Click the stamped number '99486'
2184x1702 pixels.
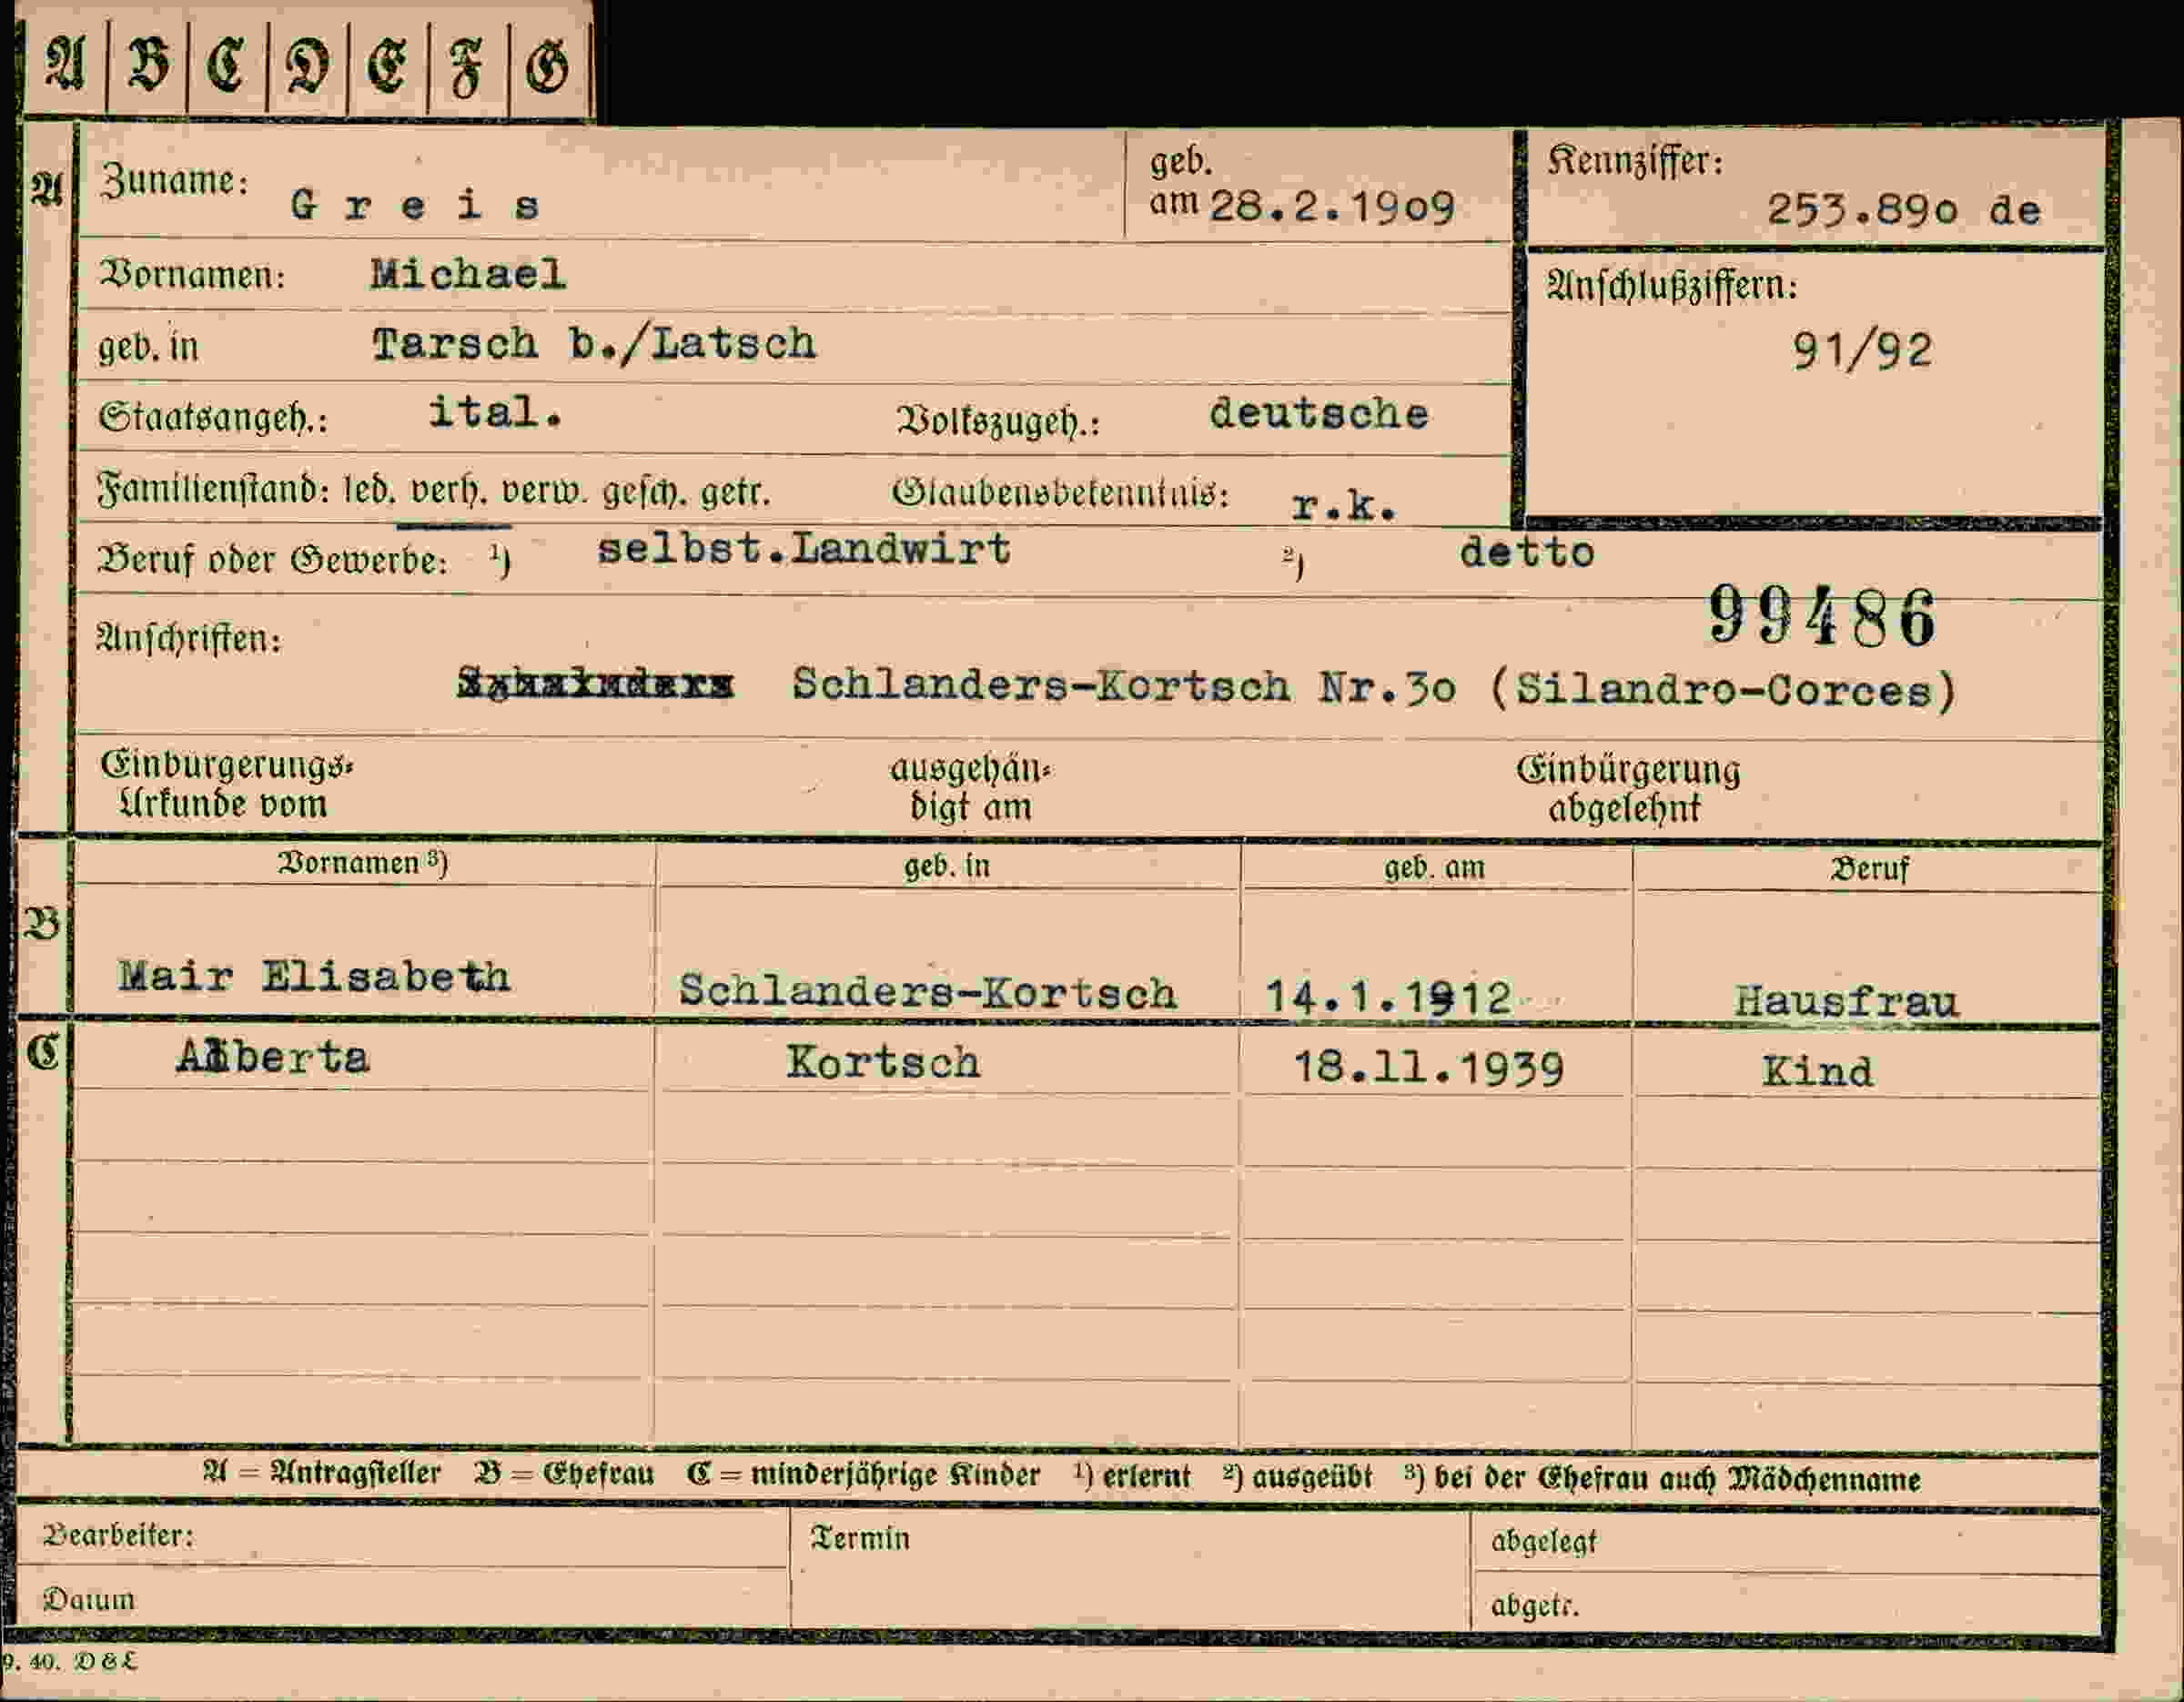[x=1821, y=617]
